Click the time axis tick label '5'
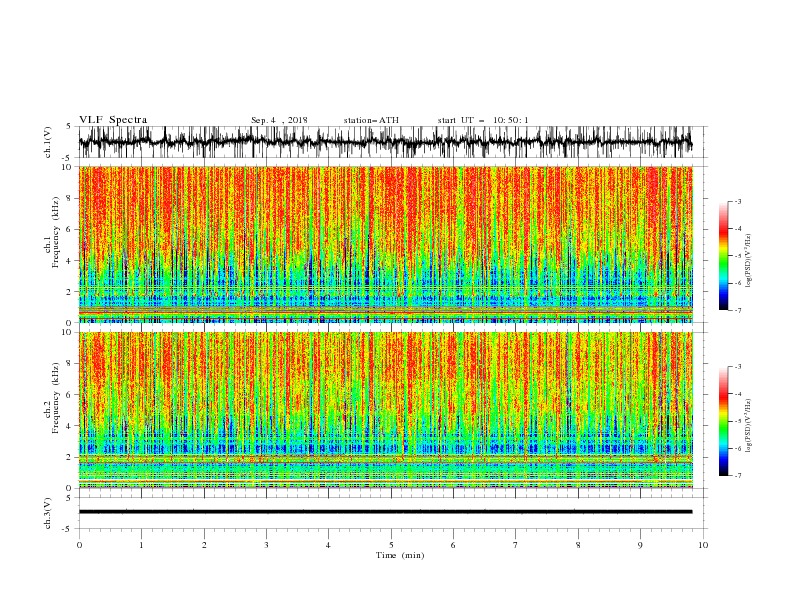The image size is (792, 612). tap(391, 545)
